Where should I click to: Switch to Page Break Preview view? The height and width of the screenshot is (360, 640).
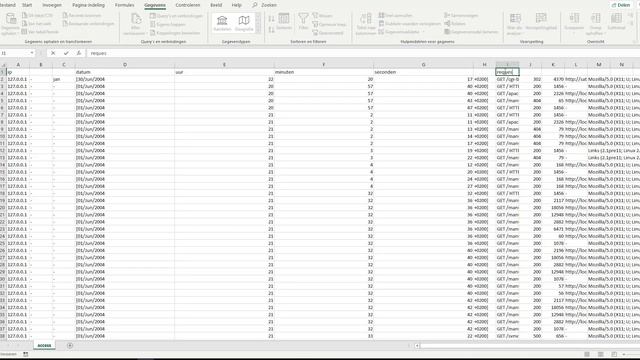(614, 354)
